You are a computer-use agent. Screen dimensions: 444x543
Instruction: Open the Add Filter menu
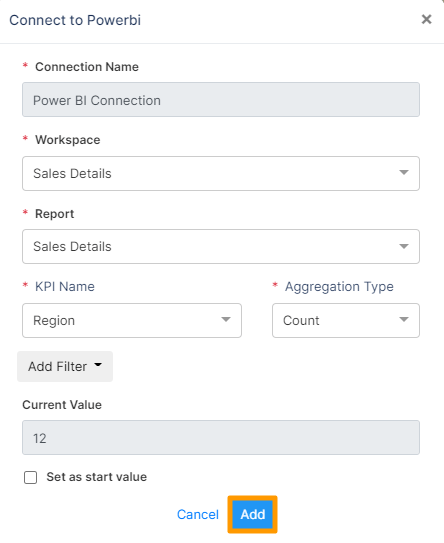click(65, 366)
